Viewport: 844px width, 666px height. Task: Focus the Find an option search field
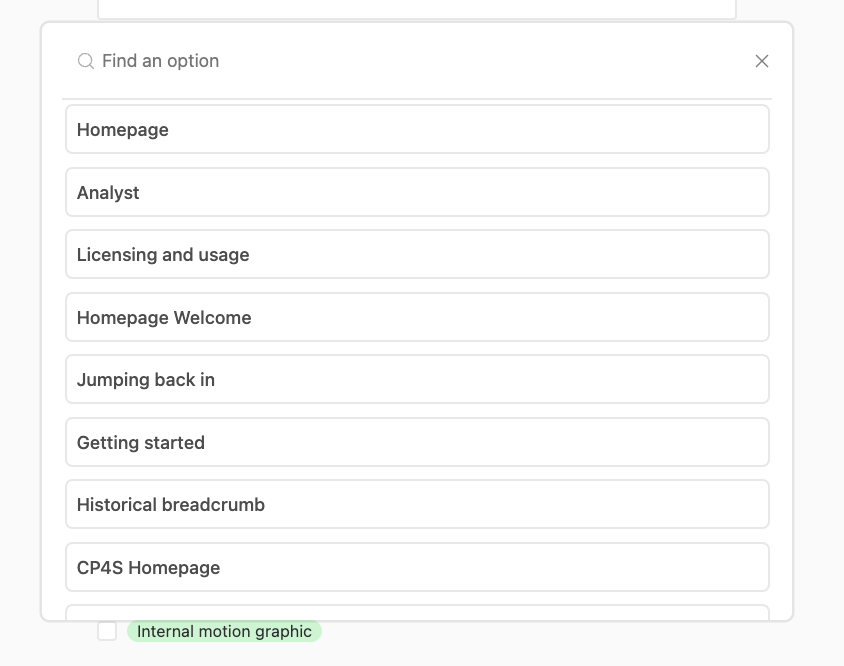coord(417,61)
